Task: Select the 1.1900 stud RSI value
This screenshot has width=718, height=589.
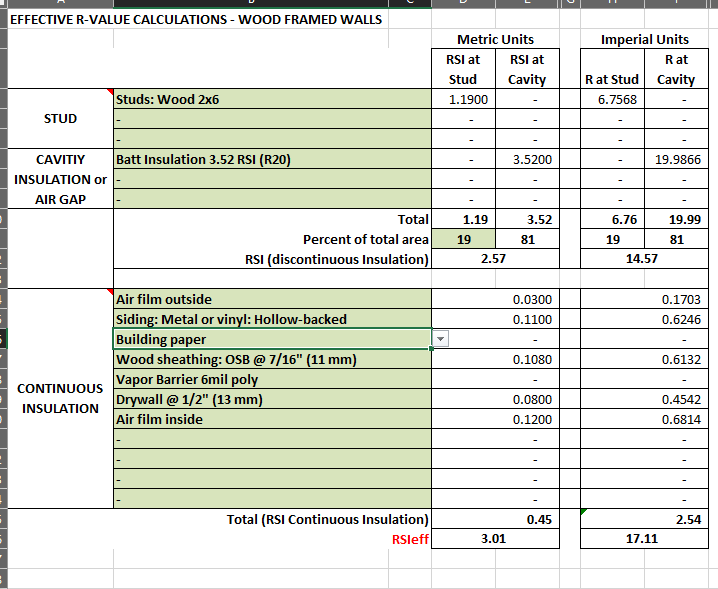Action: [x=463, y=99]
